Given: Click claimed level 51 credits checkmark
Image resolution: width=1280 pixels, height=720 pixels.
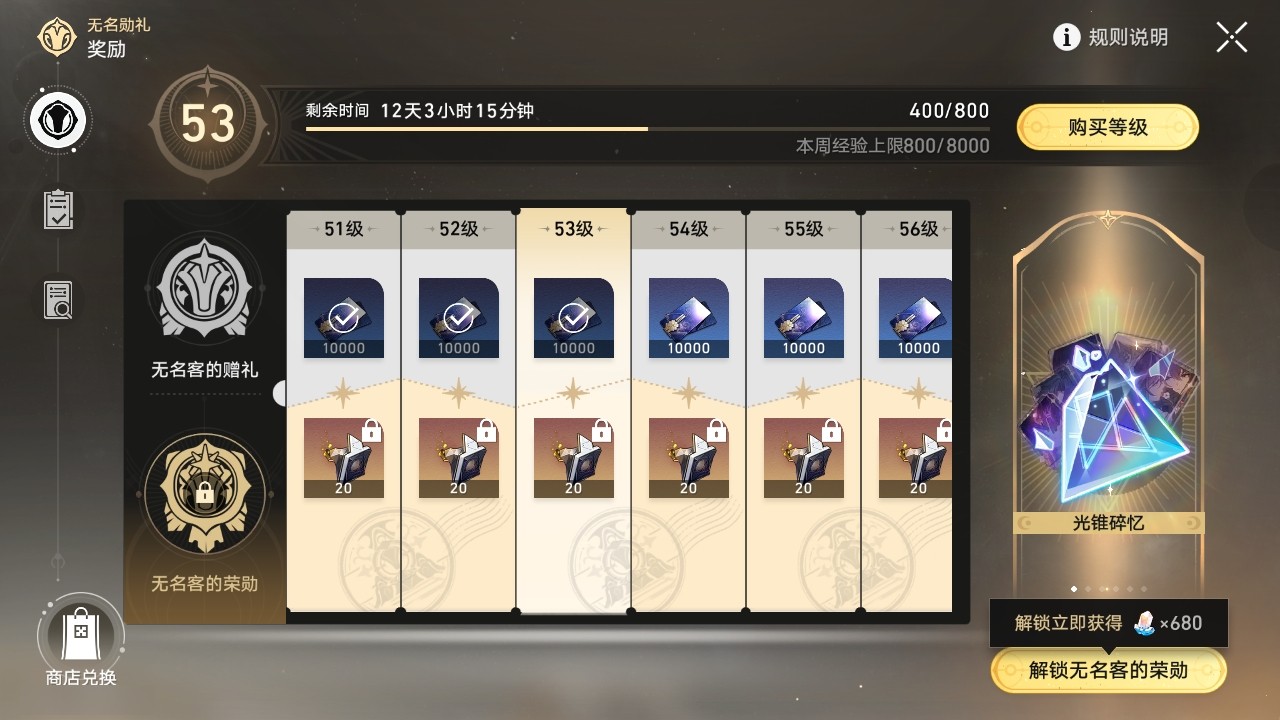Looking at the screenshot, I should coord(344,318).
